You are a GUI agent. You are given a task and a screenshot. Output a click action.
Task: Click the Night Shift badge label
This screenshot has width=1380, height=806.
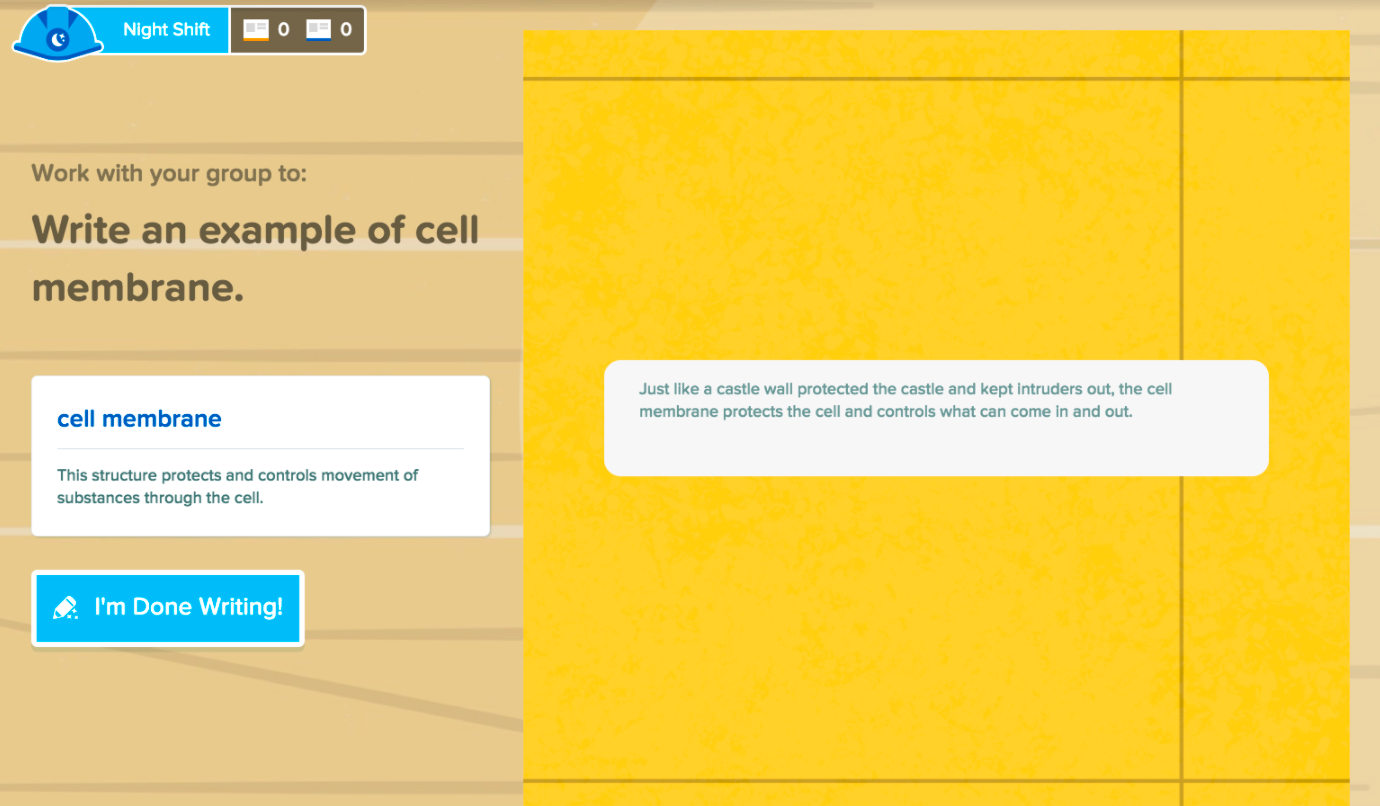click(166, 30)
